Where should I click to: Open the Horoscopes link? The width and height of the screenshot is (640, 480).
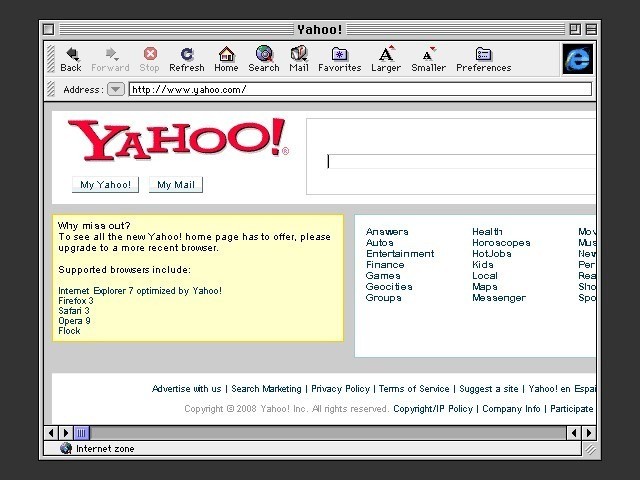pos(501,242)
